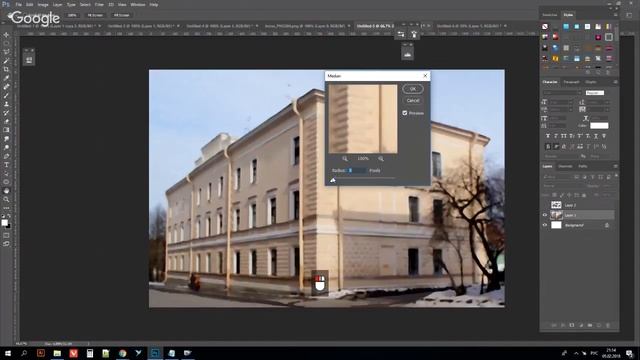Open the Filter menu
Viewport: 640px width, 360px height.
(x=99, y=4)
